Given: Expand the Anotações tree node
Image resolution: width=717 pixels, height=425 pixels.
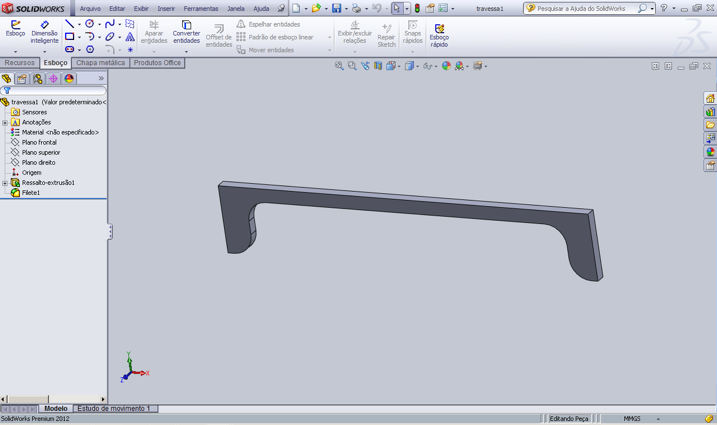Looking at the screenshot, I should [x=5, y=122].
